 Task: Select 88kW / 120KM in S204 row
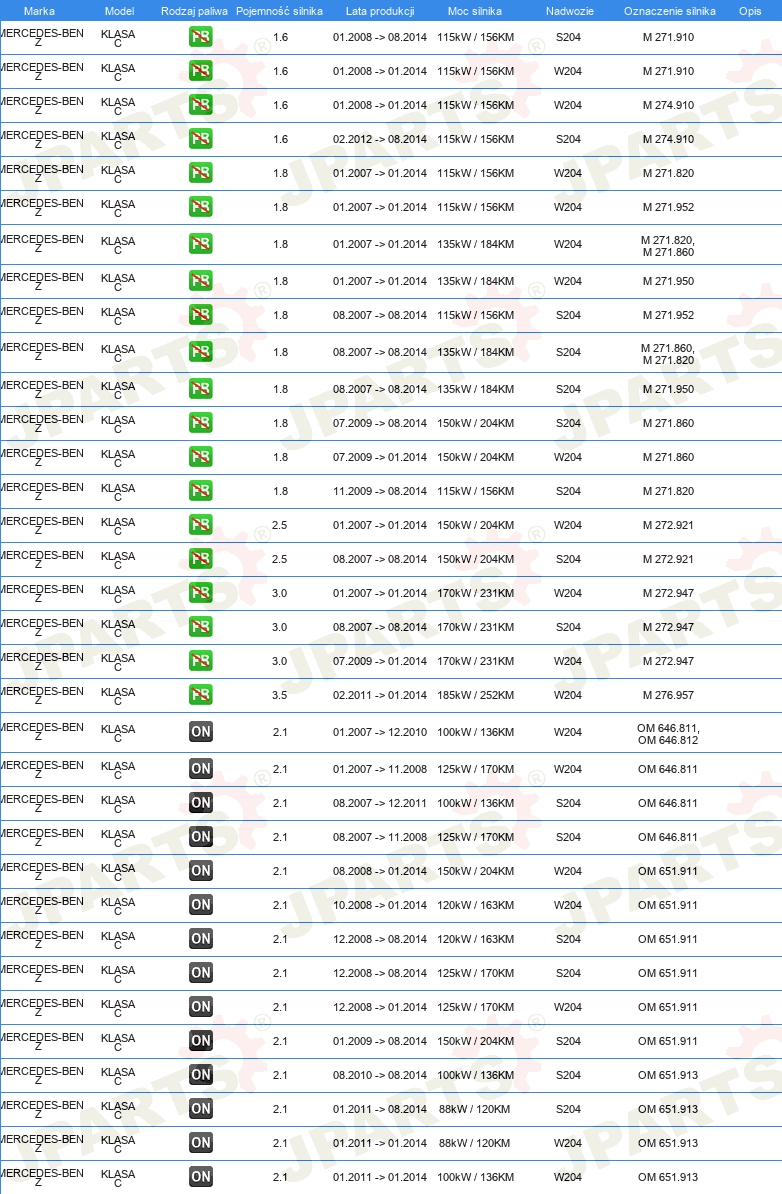tap(474, 1109)
